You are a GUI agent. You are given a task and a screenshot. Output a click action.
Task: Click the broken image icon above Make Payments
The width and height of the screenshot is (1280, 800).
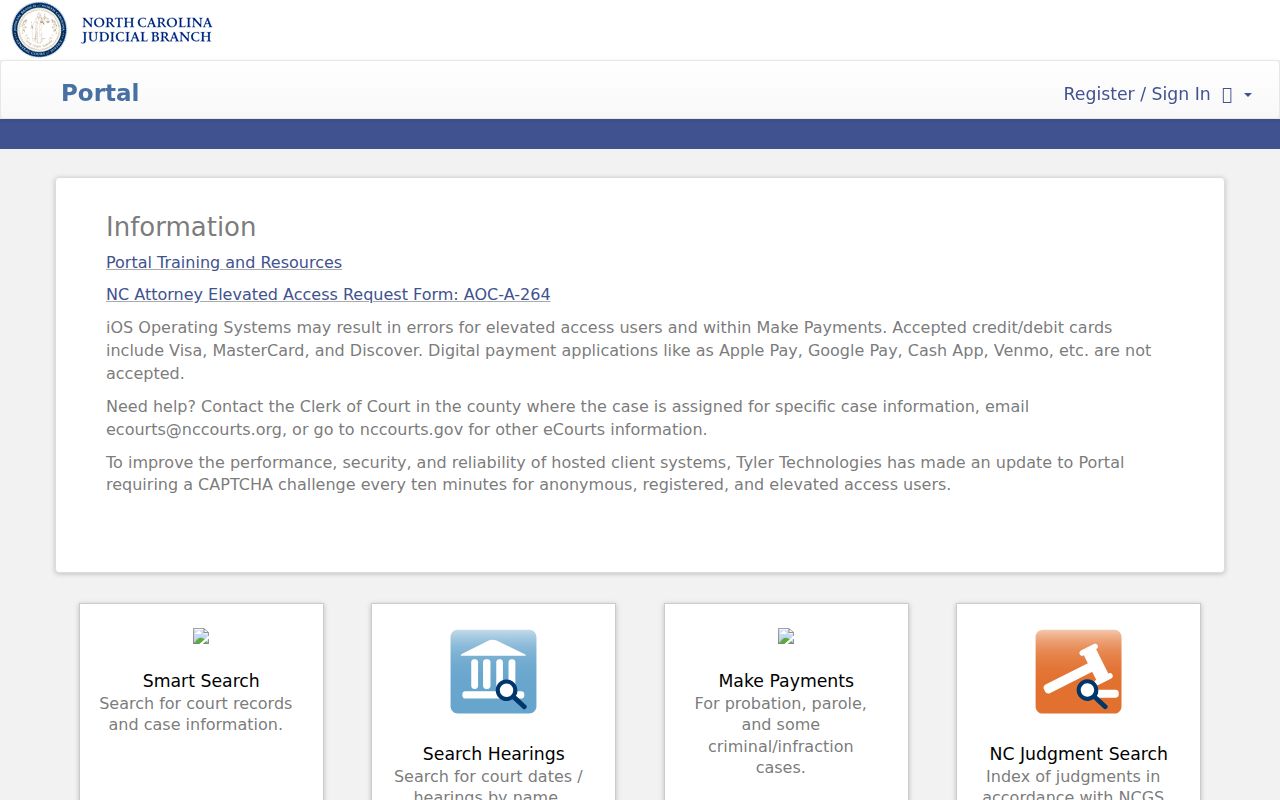pyautogui.click(x=786, y=636)
